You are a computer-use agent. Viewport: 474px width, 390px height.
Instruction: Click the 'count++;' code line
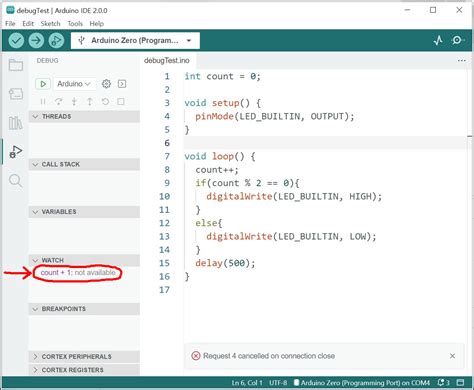(x=217, y=170)
